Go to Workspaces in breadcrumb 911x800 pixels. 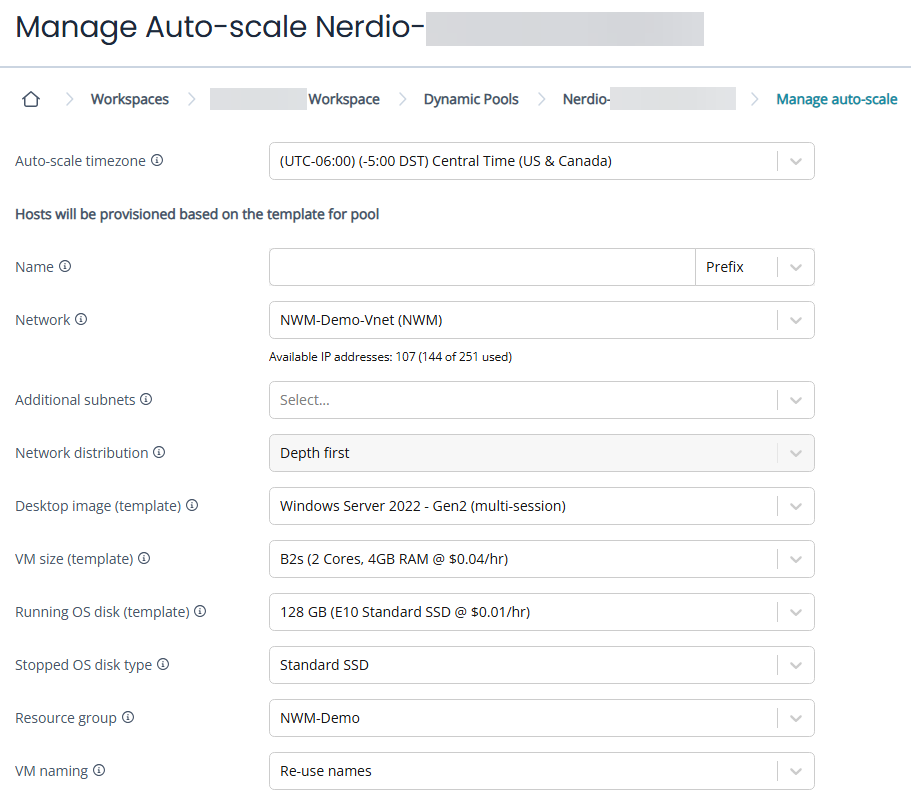[x=129, y=99]
